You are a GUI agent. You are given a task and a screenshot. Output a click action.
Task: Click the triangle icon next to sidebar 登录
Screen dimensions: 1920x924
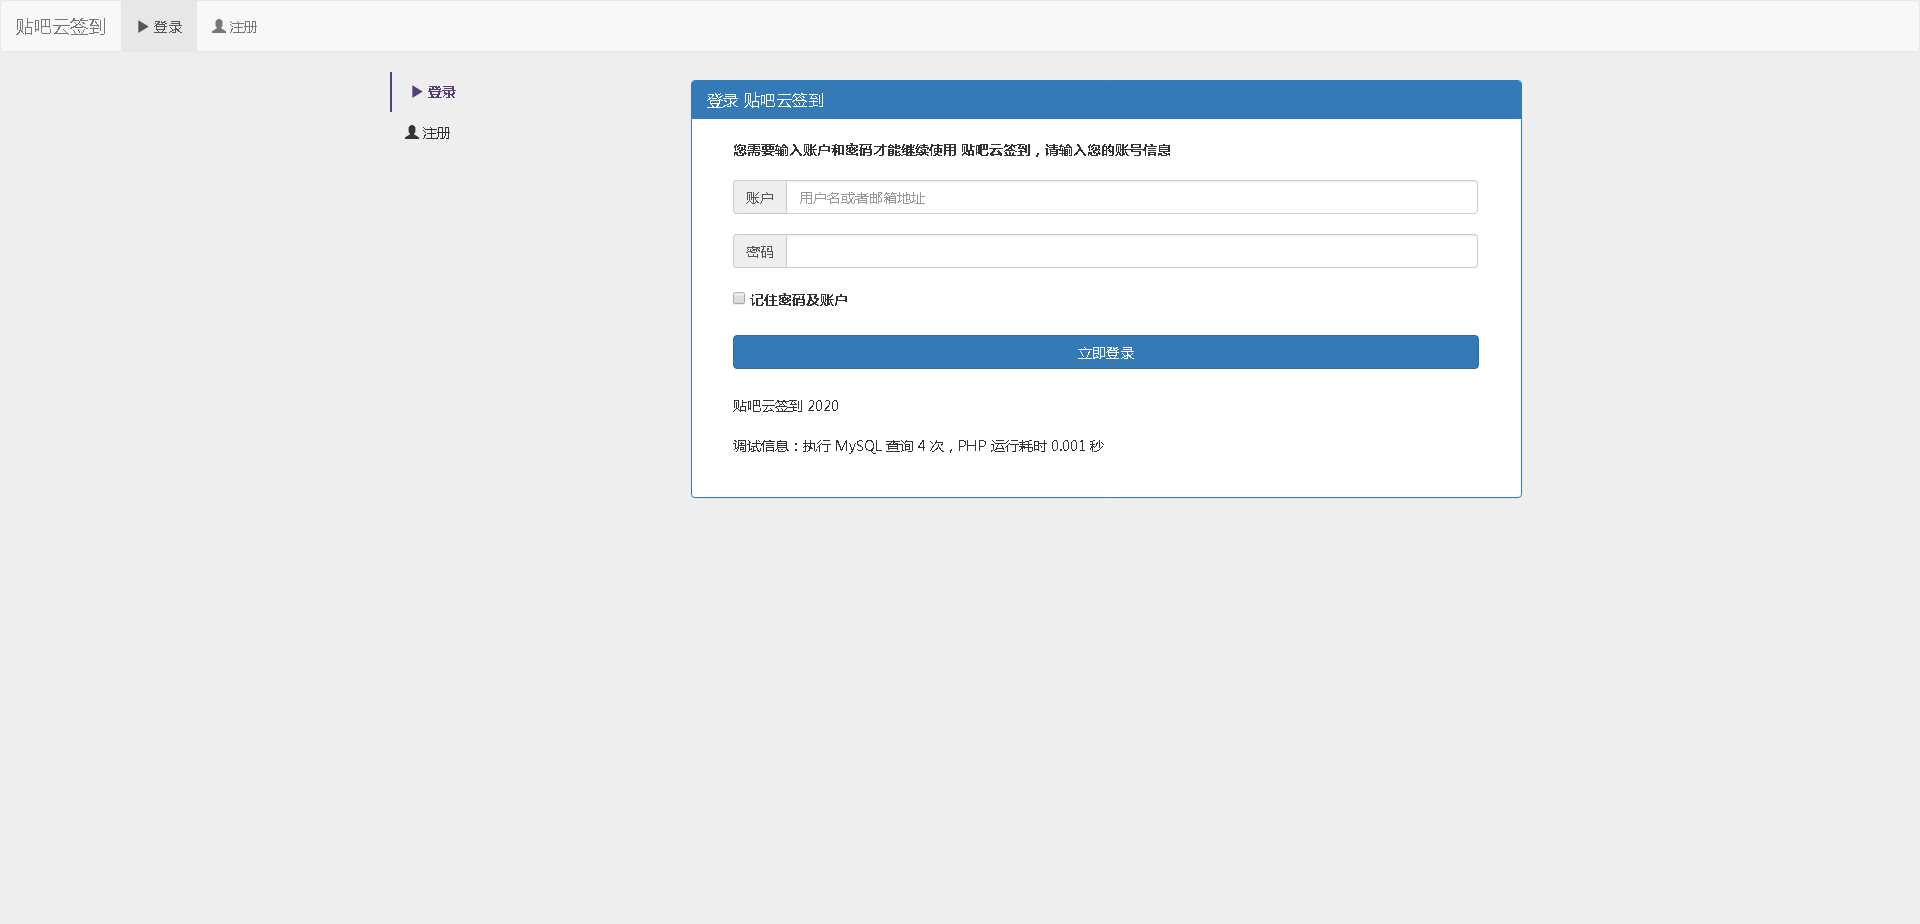coord(417,91)
